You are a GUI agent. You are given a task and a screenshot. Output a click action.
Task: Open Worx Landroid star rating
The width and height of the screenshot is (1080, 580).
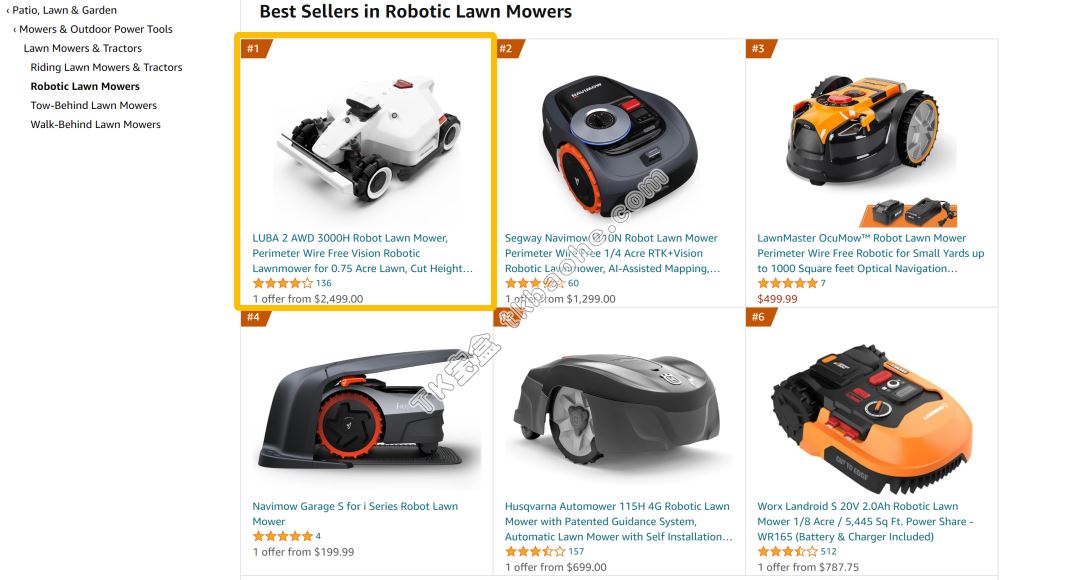point(787,551)
